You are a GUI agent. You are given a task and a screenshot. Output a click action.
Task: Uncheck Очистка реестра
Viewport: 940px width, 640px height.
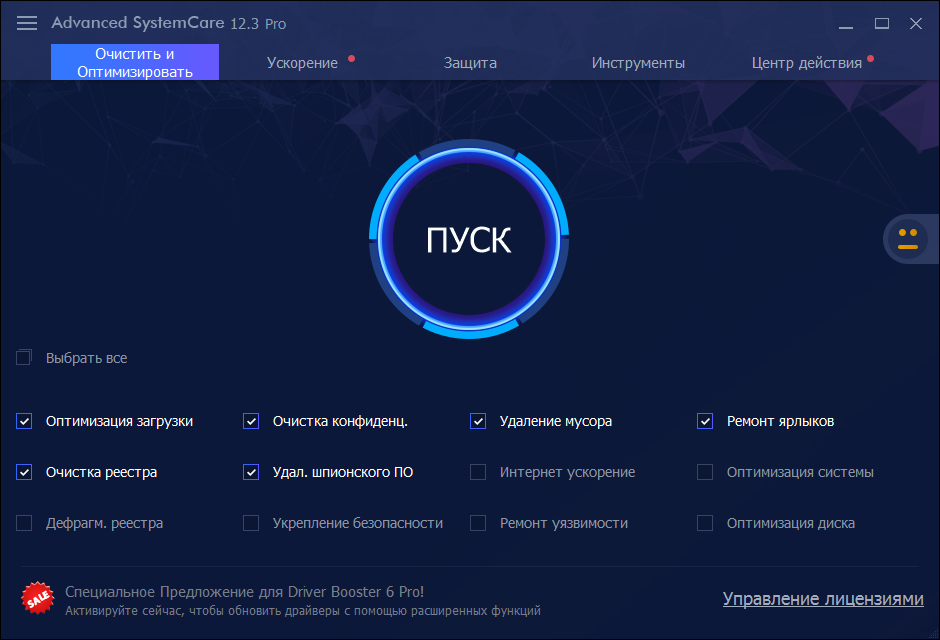(23, 471)
